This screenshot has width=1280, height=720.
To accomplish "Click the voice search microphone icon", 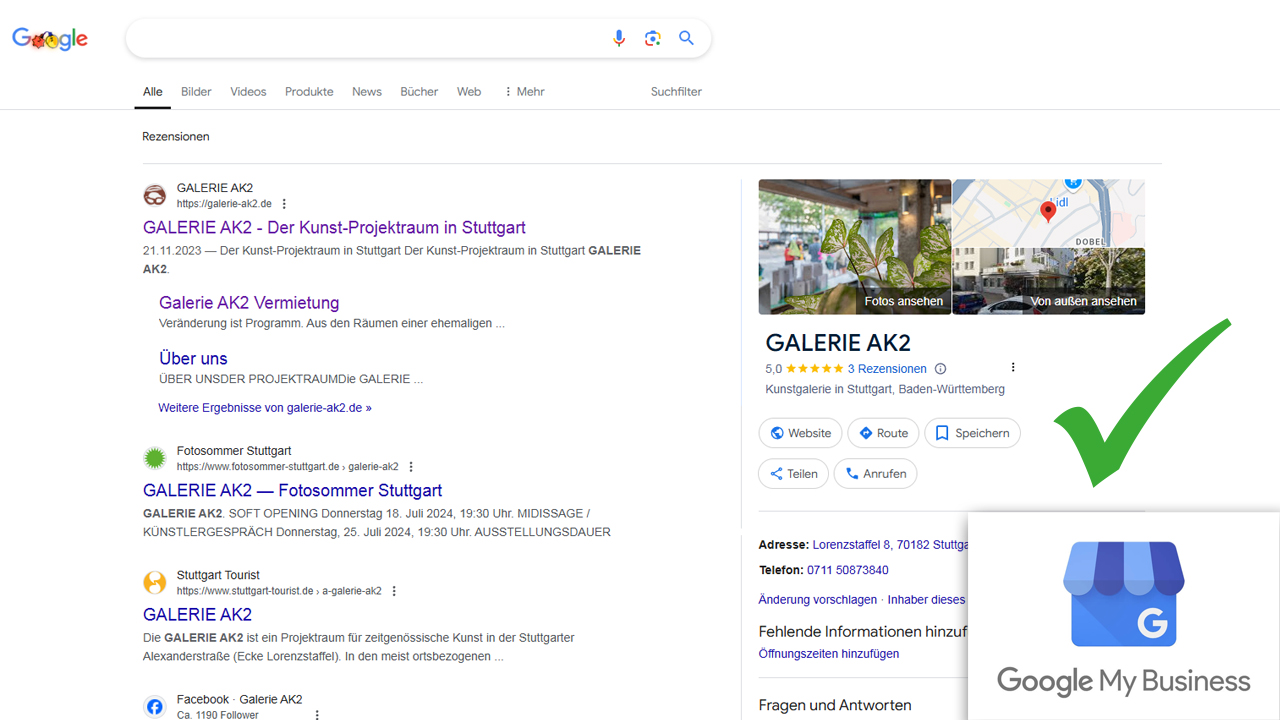I will 619,38.
